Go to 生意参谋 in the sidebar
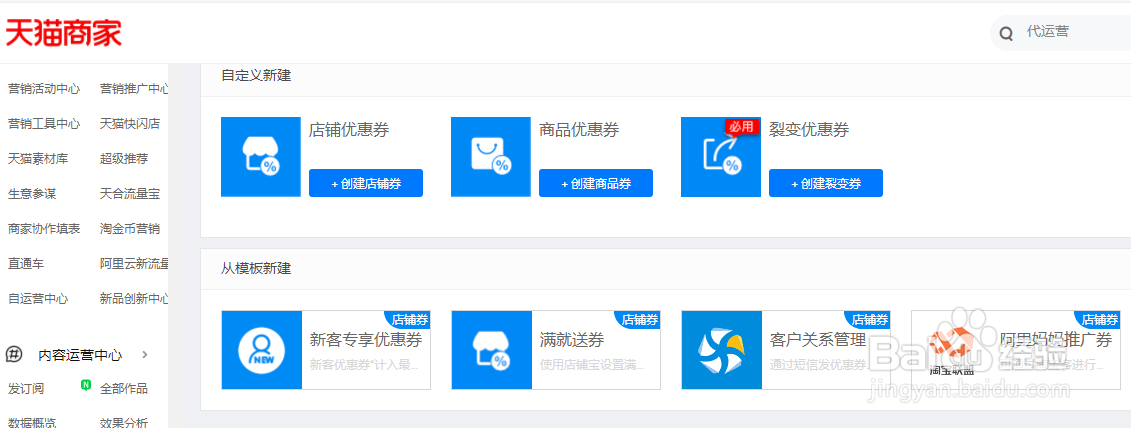Image resolution: width=1131 pixels, height=428 pixels. pos(32,193)
